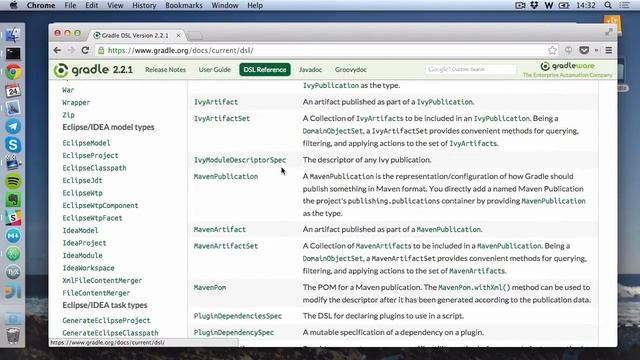This screenshot has width=640, height=360.
Task: Open the IdeaWorkspace sidebar link
Action: click(x=88, y=268)
